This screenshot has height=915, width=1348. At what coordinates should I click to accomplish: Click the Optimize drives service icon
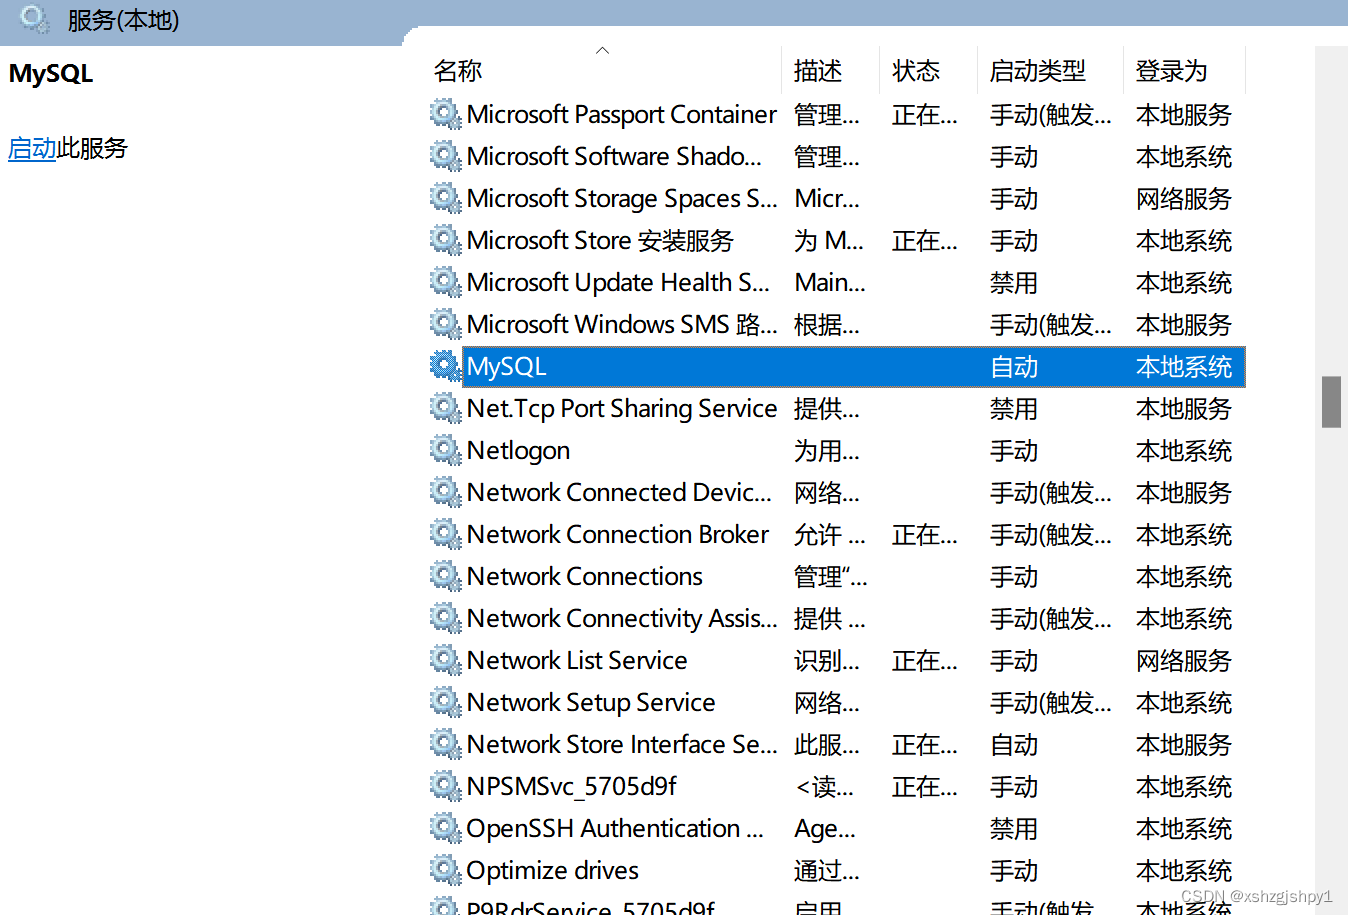coord(445,870)
